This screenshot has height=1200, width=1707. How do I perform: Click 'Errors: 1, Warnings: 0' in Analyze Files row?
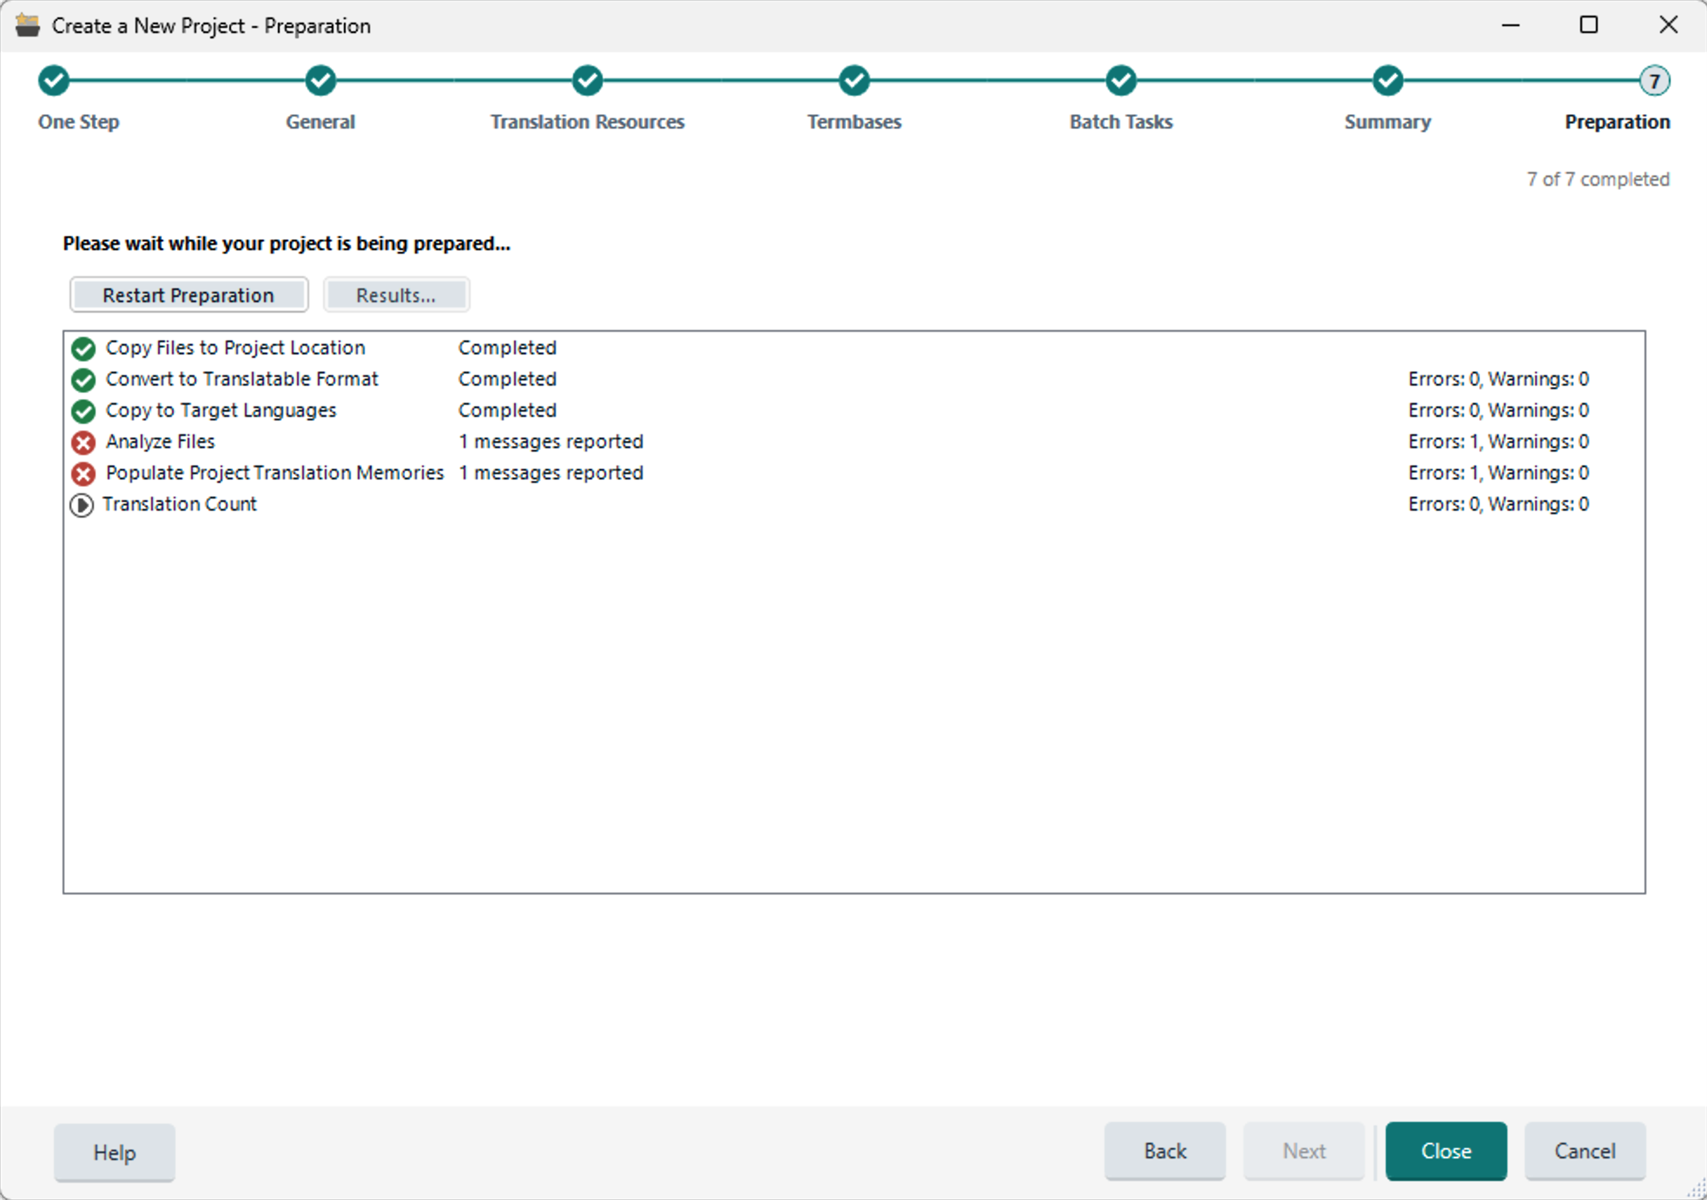[1499, 441]
